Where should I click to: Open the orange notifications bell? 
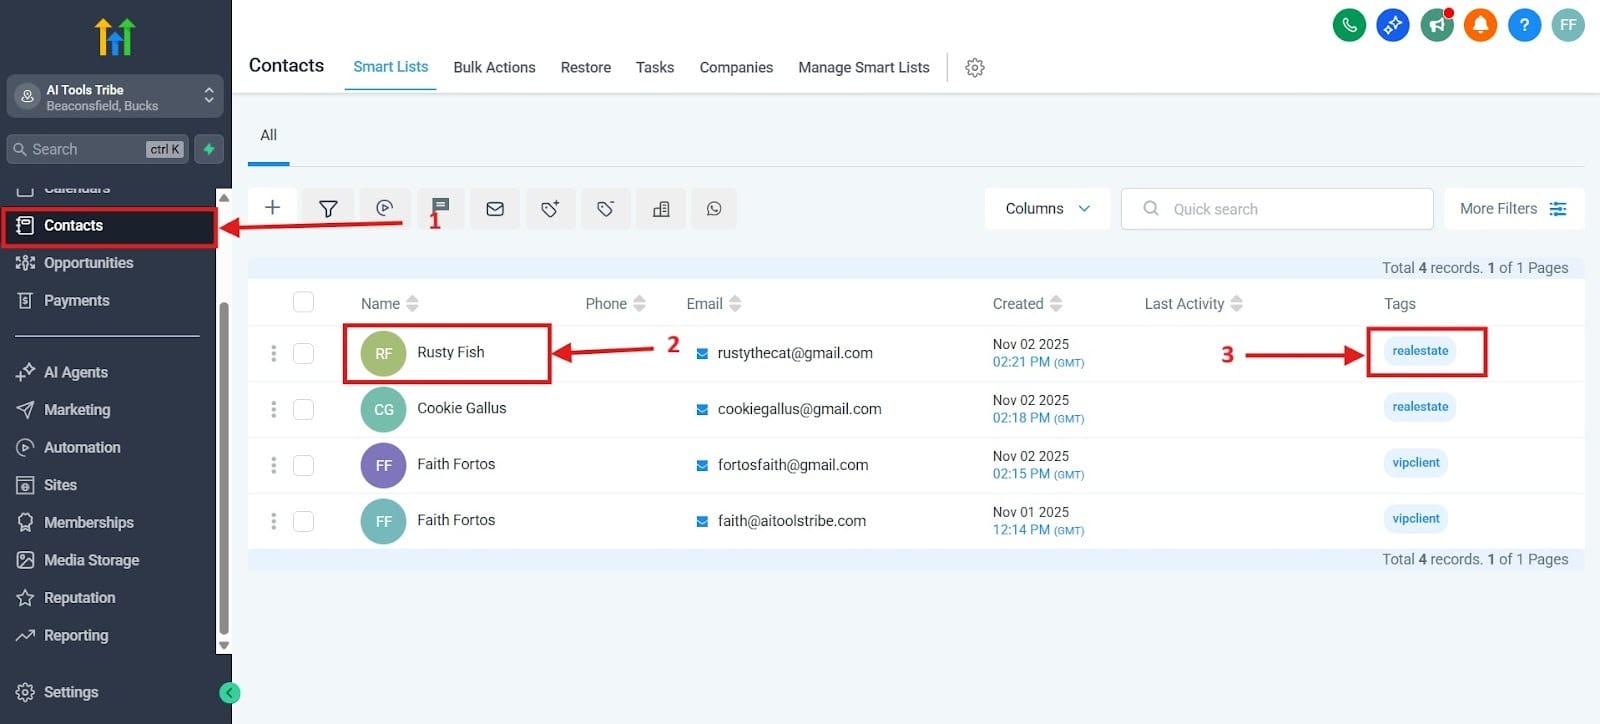pos(1480,25)
